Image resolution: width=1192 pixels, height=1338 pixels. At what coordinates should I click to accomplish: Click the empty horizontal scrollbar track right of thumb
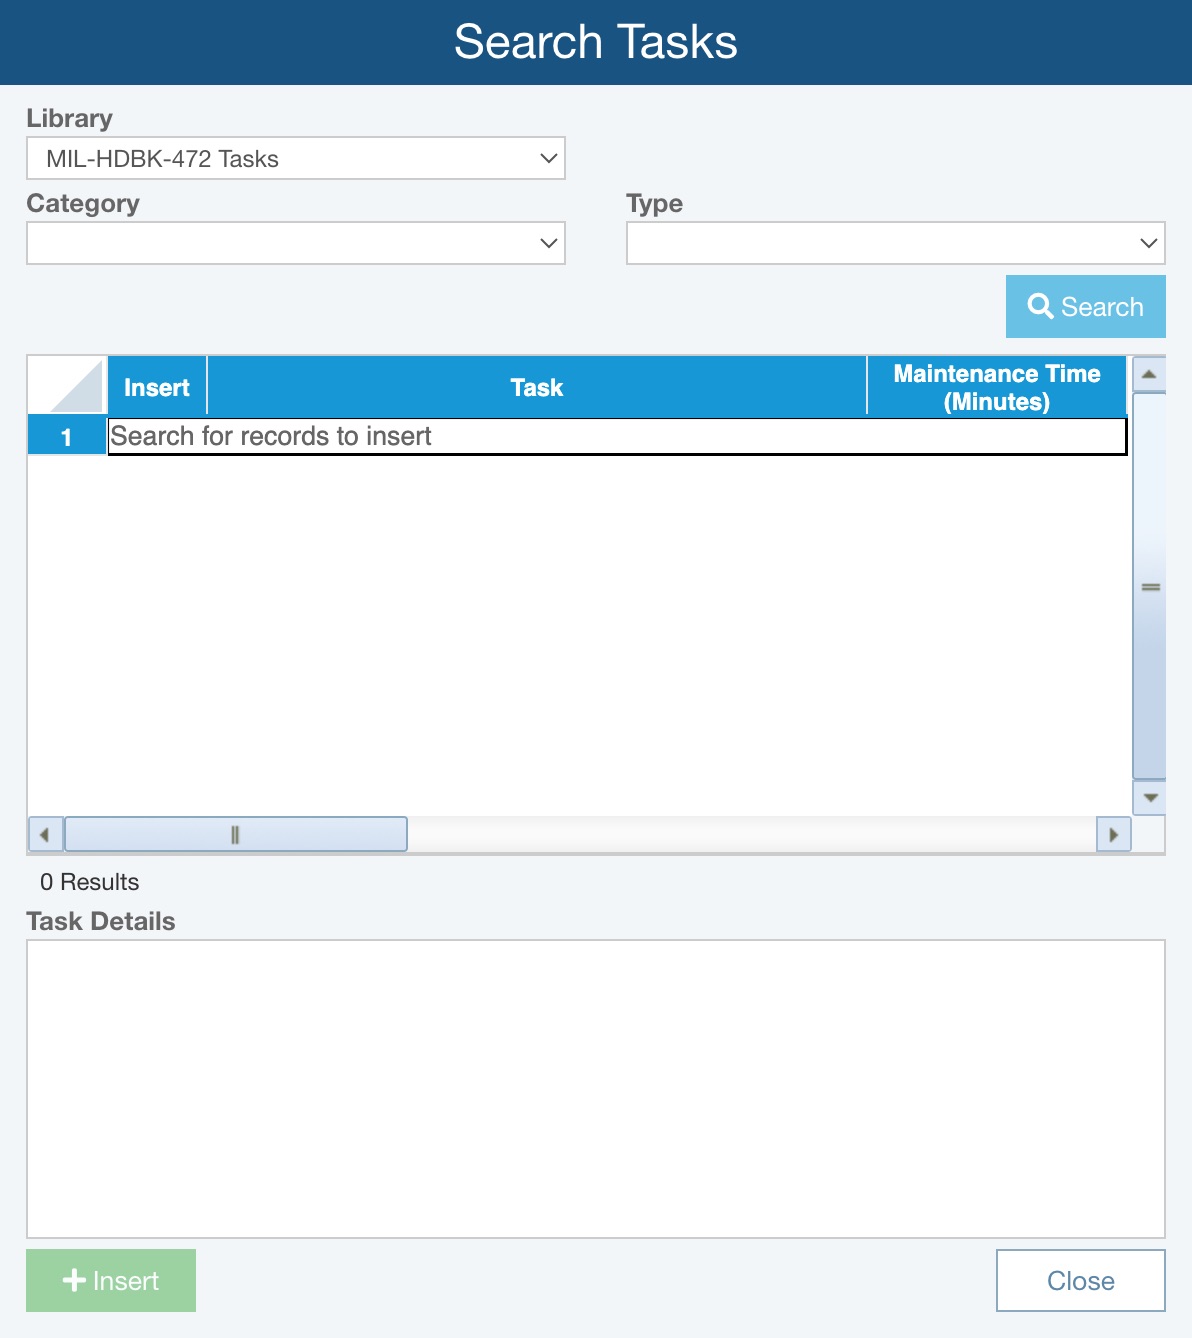click(x=750, y=835)
